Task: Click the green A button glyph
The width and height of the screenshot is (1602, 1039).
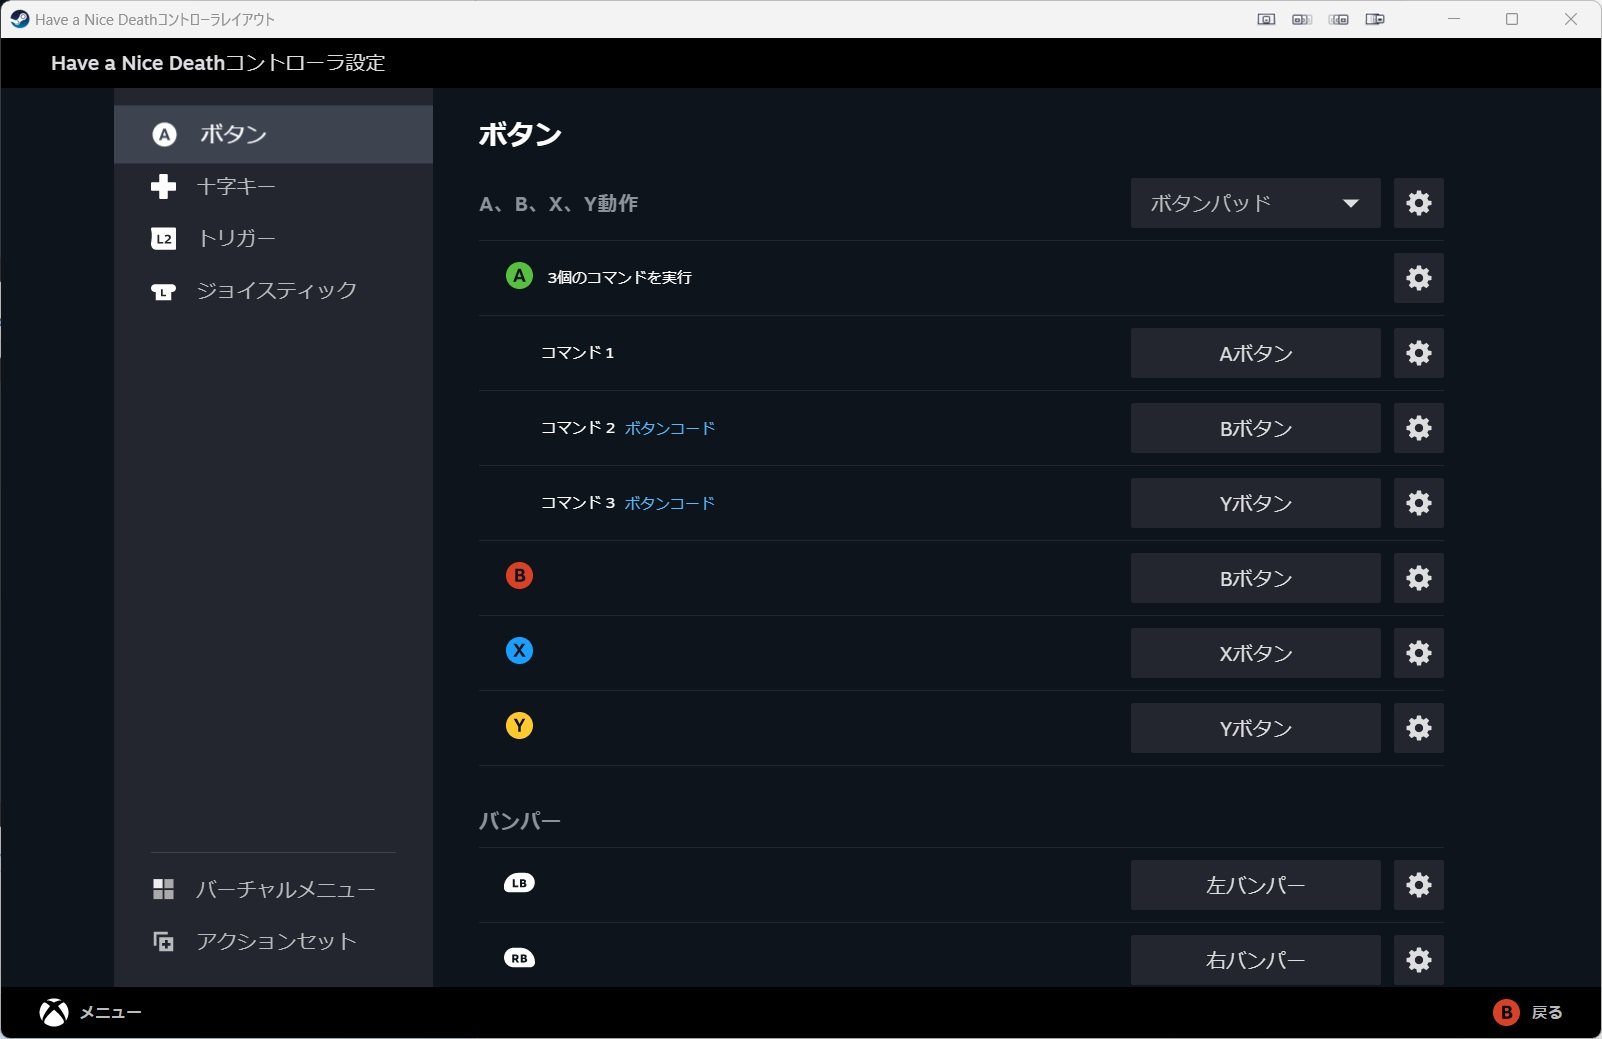Action: tap(519, 276)
